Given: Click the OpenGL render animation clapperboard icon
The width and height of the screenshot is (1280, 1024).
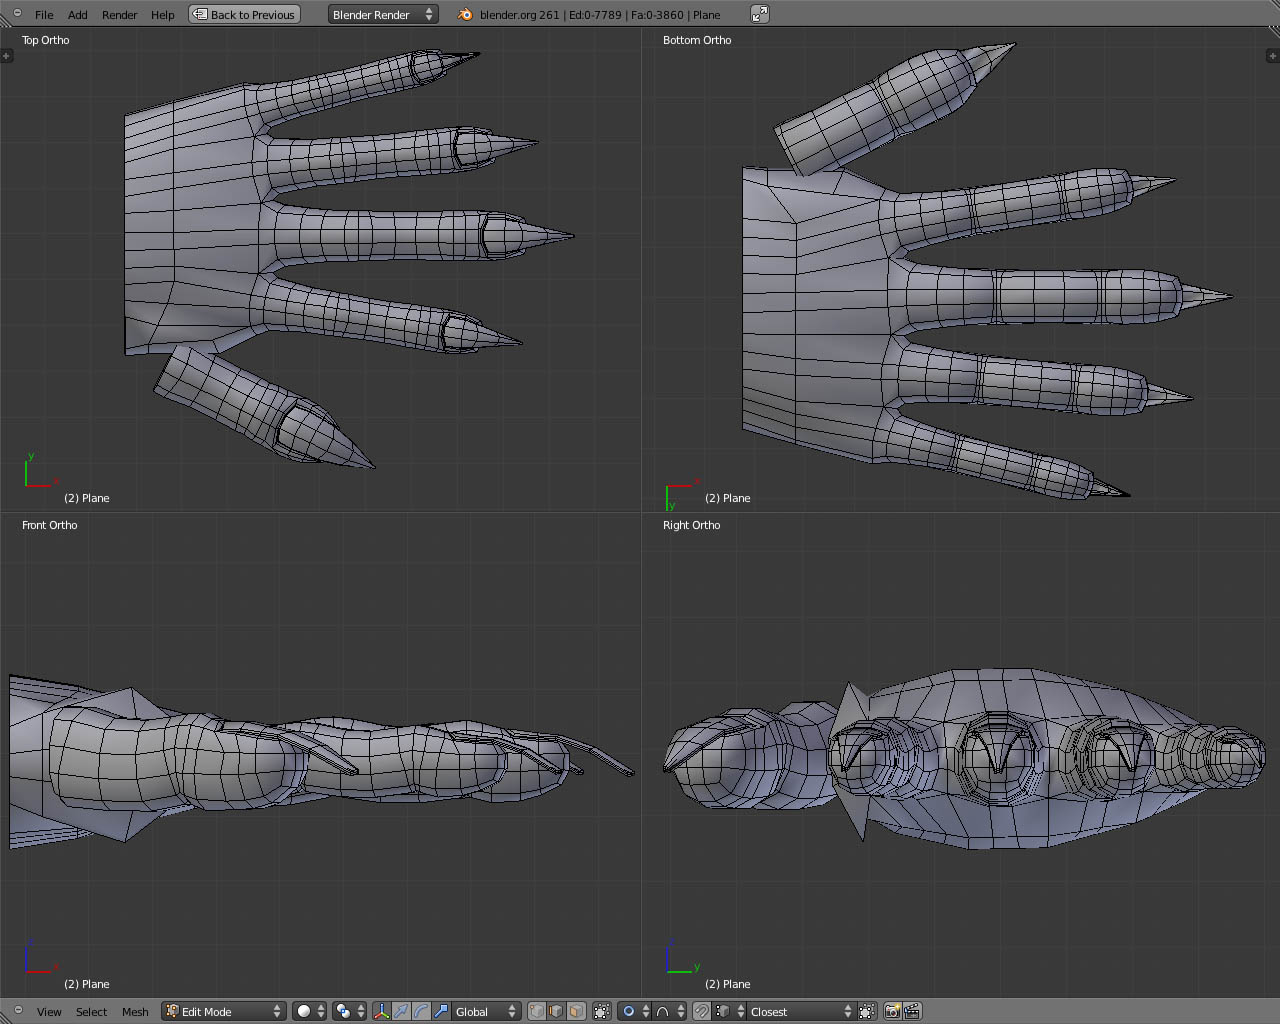Looking at the screenshot, I should (912, 1011).
